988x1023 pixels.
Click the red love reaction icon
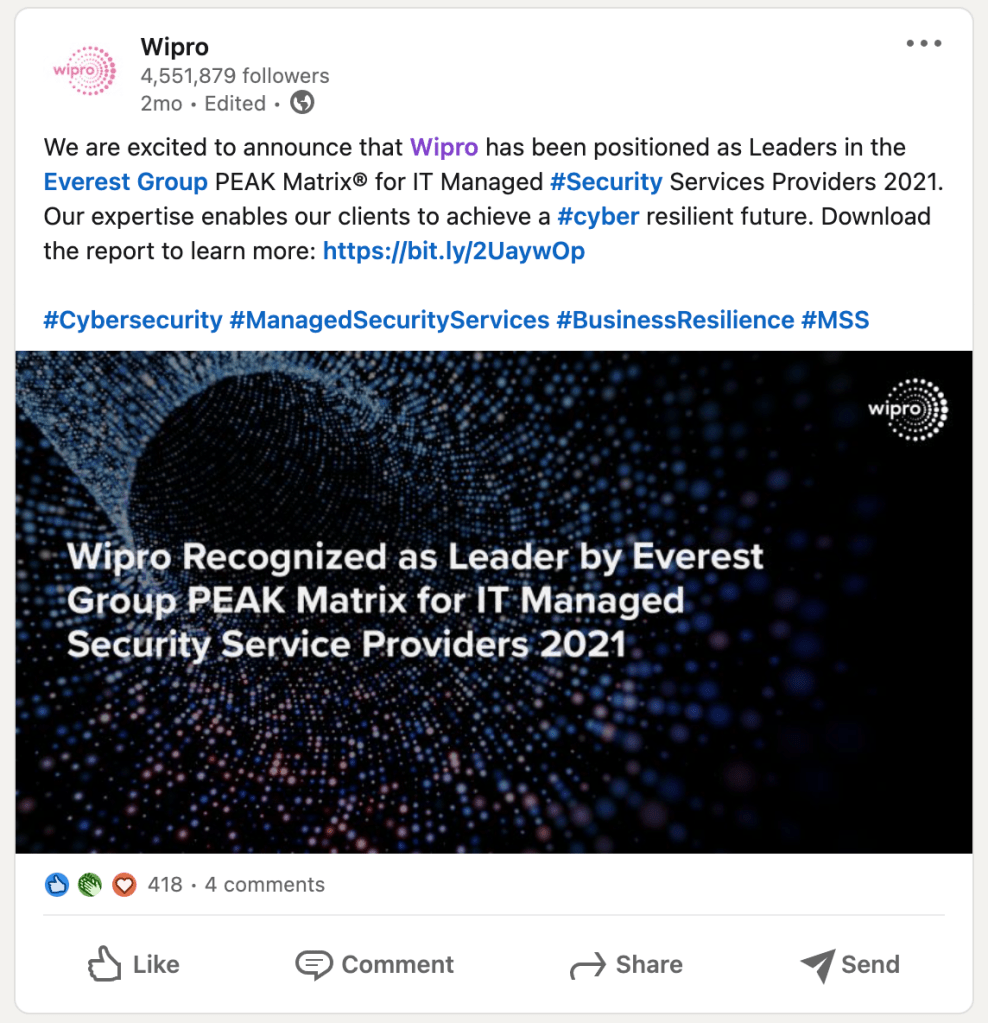(x=123, y=885)
